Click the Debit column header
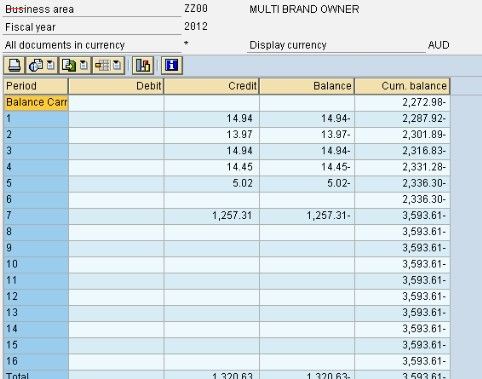The height and width of the screenshot is (379, 482). [x=116, y=86]
